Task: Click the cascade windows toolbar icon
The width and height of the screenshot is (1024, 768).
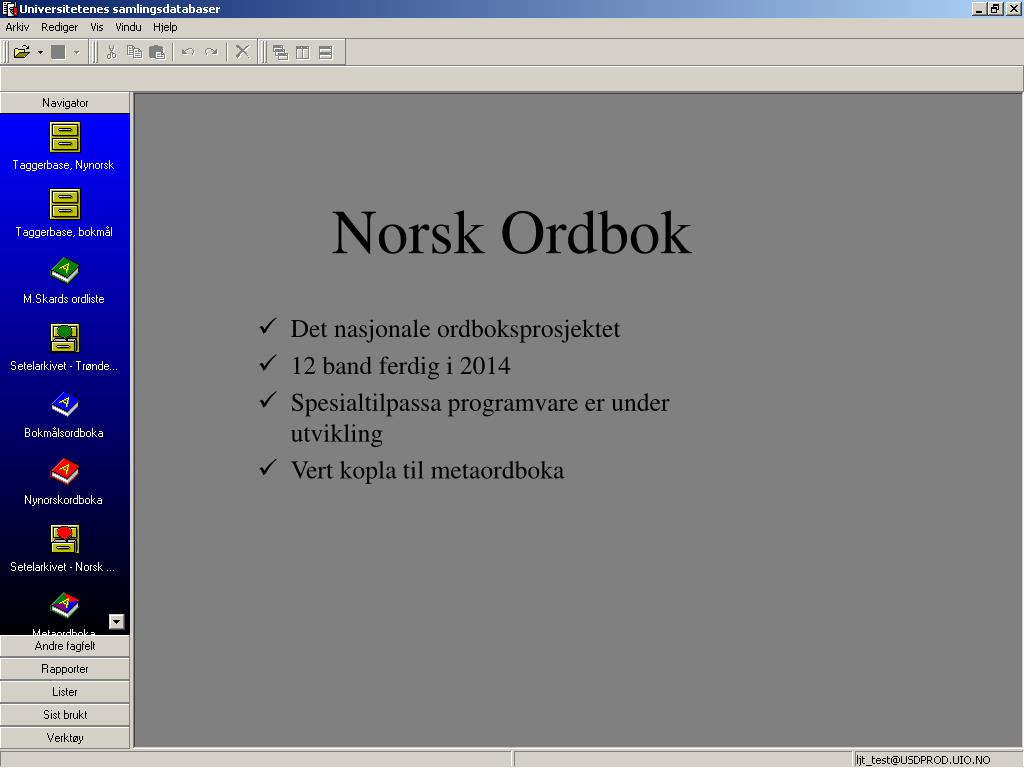Action: [x=280, y=52]
